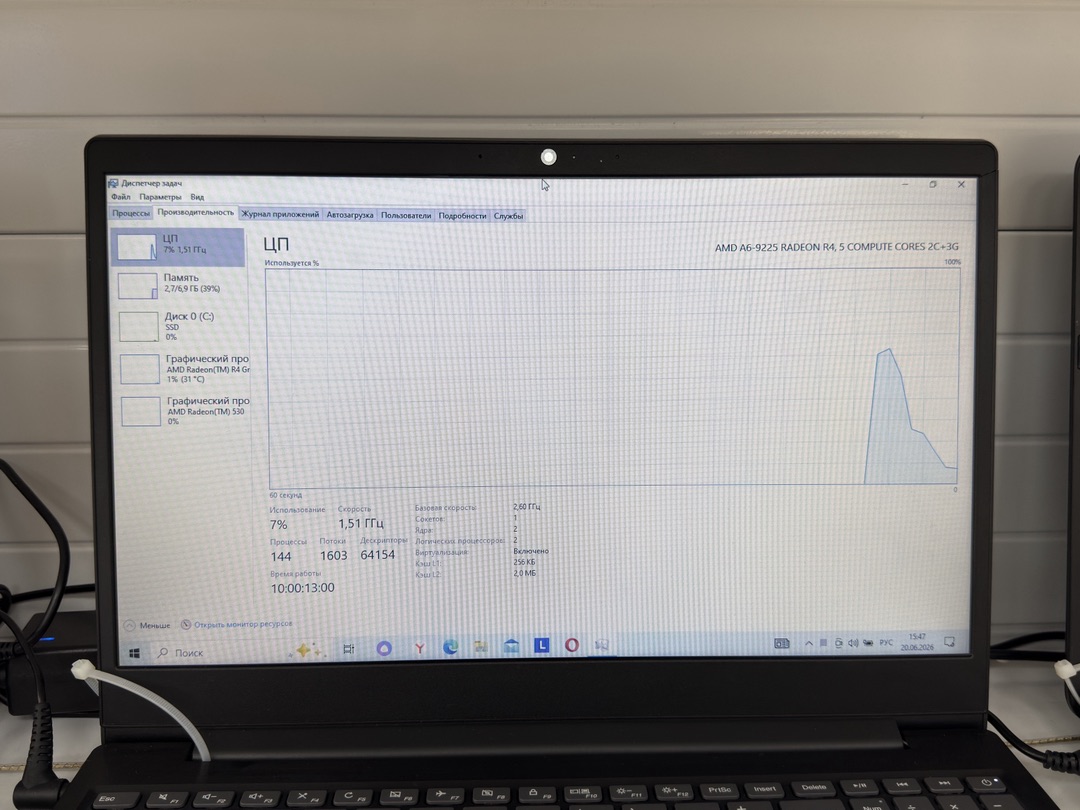Viewport: 1080px width, 810px height.
Task: Select the Диск 0 (C:) item
Action: (x=180, y=326)
